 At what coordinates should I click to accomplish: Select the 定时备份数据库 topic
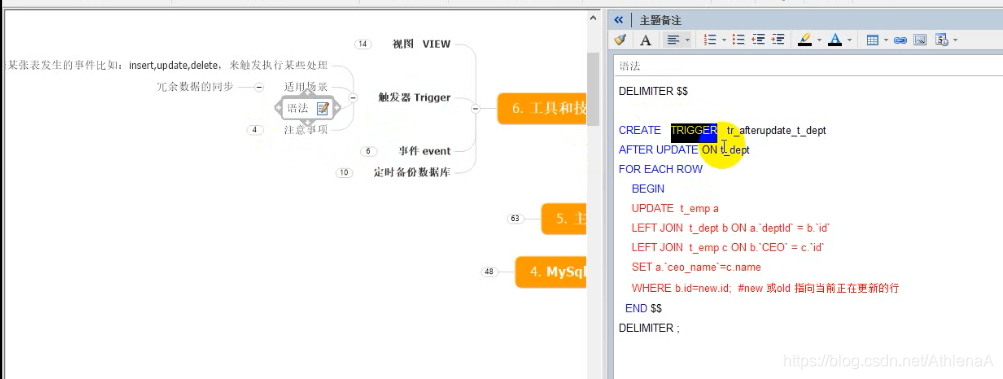click(x=412, y=172)
